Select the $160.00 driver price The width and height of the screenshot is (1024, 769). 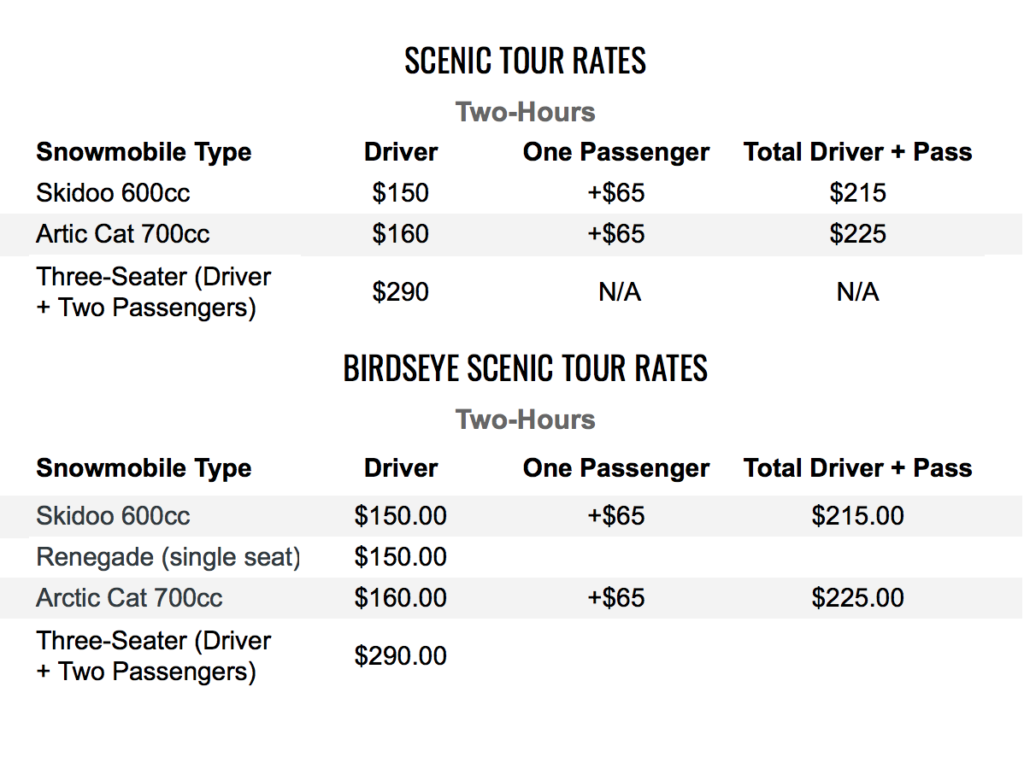(400, 598)
